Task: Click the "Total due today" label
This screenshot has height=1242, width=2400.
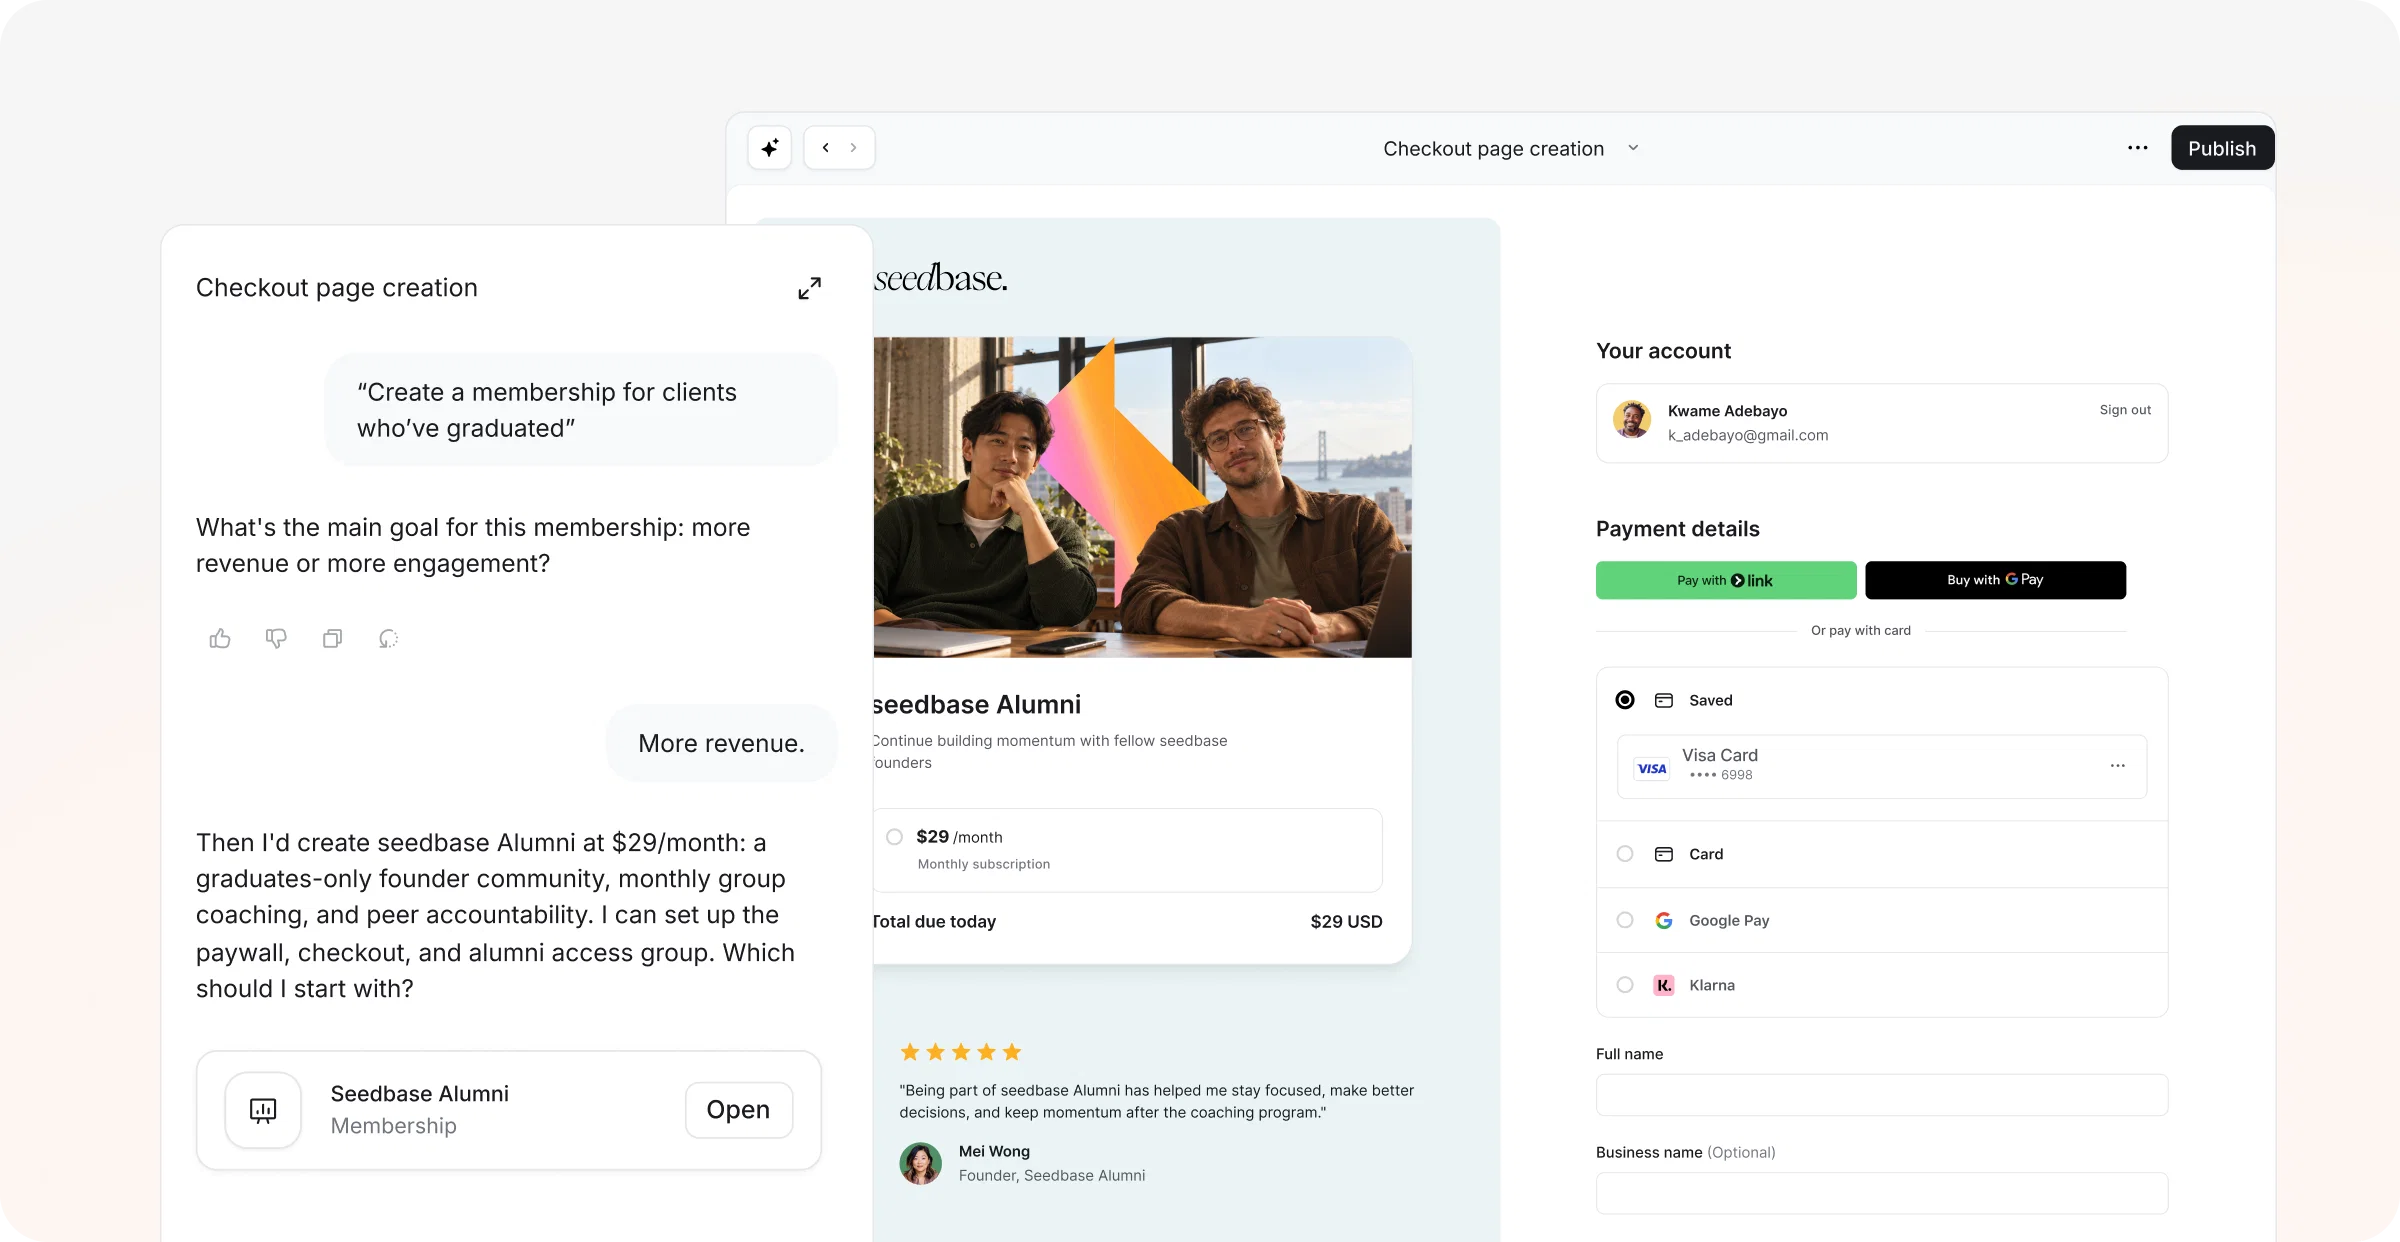Action: pyautogui.click(x=934, y=922)
